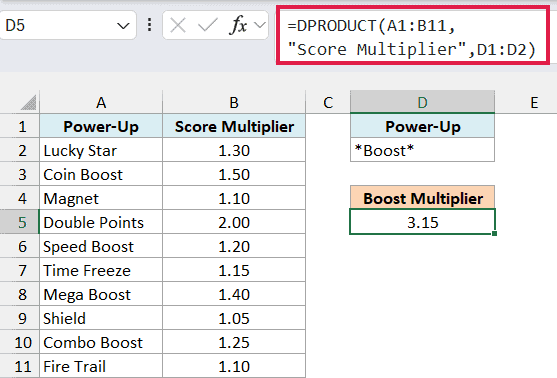Click the Coin Boost cell
Viewport: 557px width, 378px height.
pyautogui.click(x=101, y=174)
